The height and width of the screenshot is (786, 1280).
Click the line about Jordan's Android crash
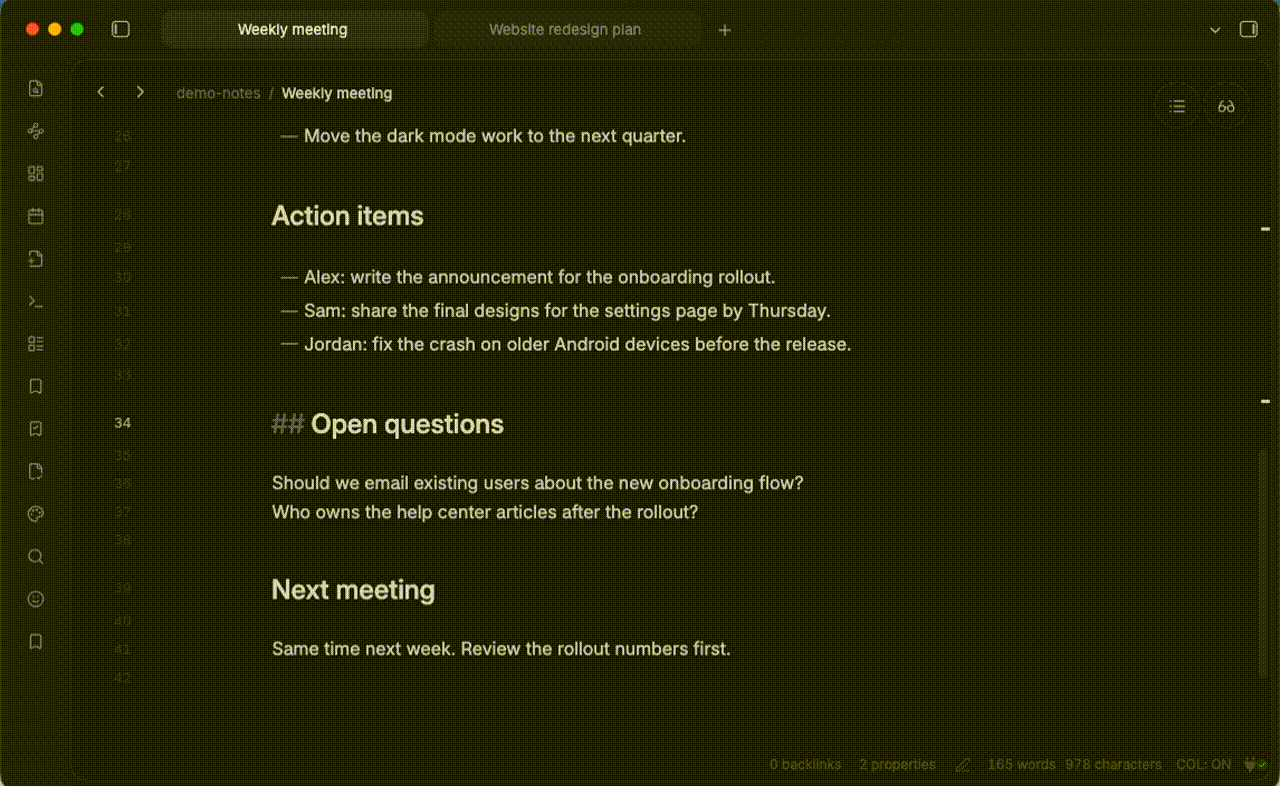coord(577,344)
